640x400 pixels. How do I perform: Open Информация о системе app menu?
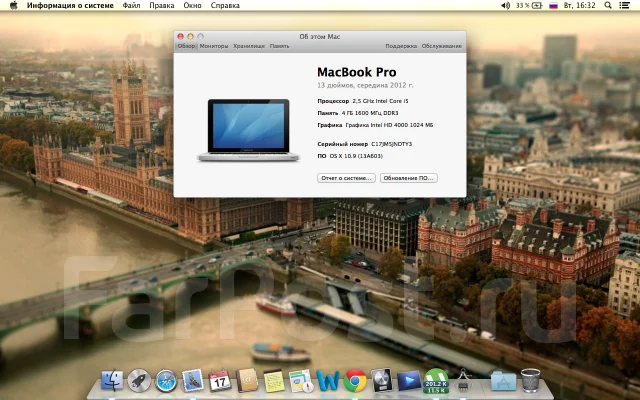70,5
